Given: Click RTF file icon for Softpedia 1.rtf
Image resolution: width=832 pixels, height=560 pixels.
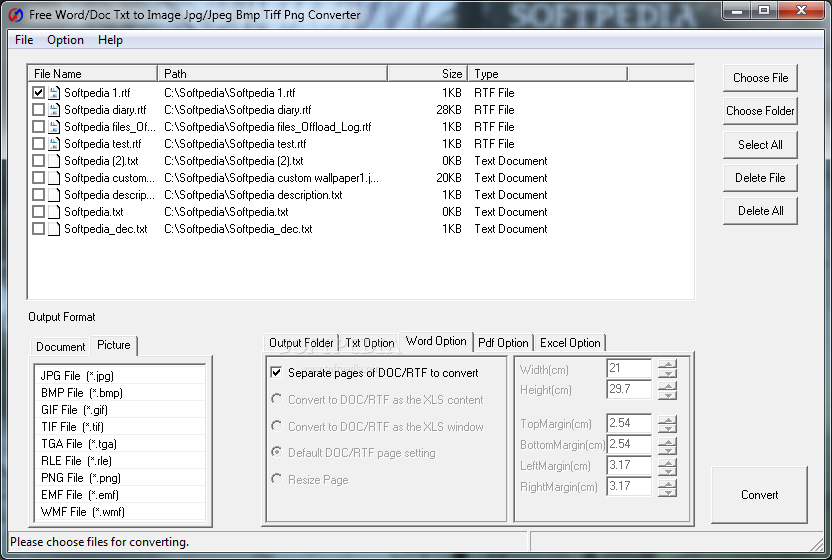Looking at the screenshot, I should tap(54, 93).
